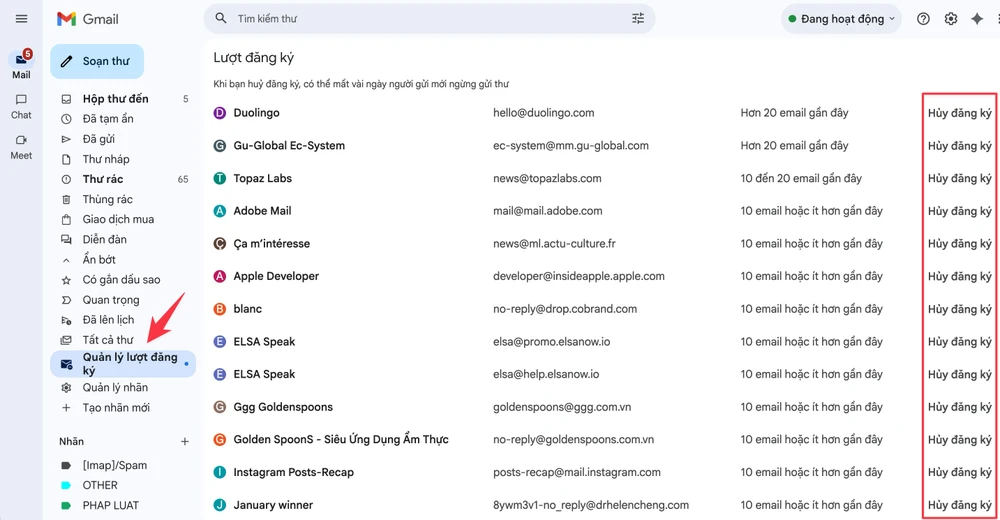Image resolution: width=1000 pixels, height=520 pixels.
Task: Open Meet in the left rail
Action: (x=21, y=147)
